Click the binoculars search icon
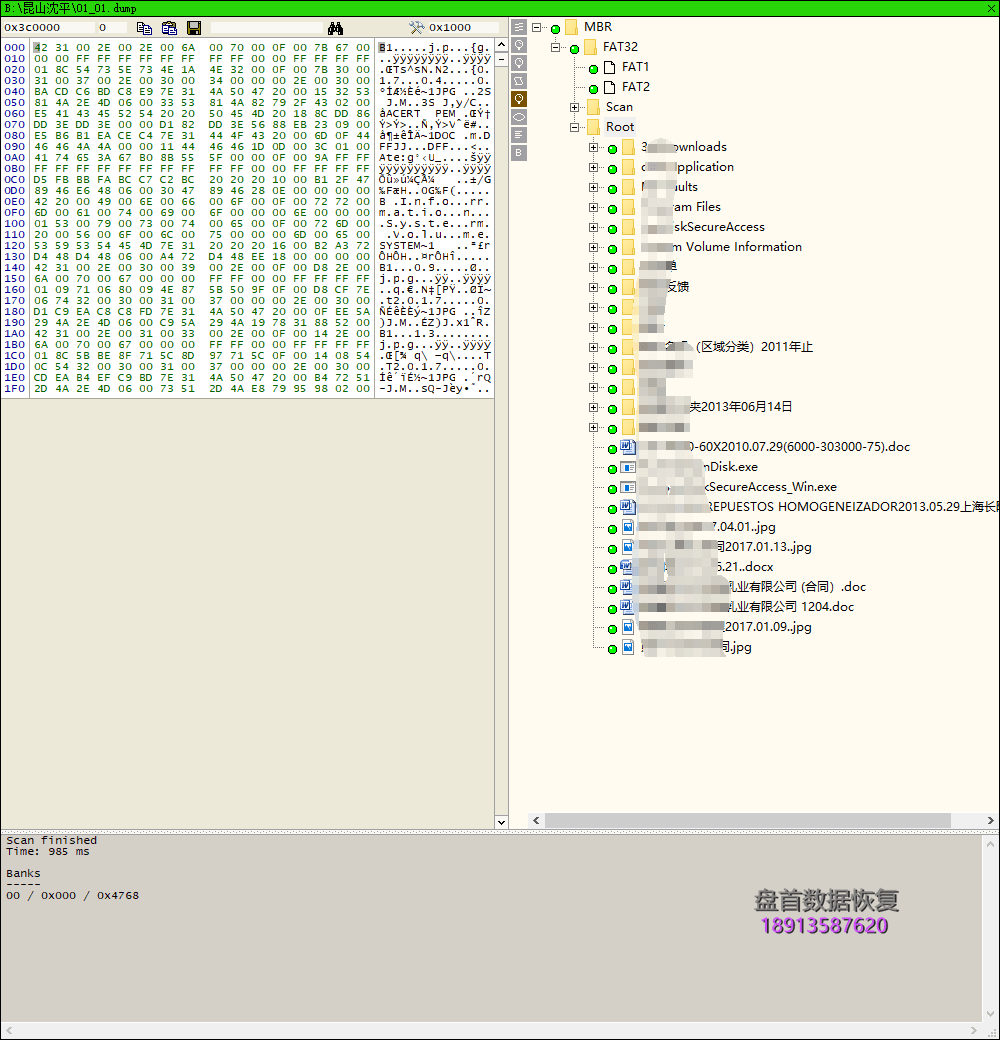The image size is (1000, 1040). (x=336, y=28)
